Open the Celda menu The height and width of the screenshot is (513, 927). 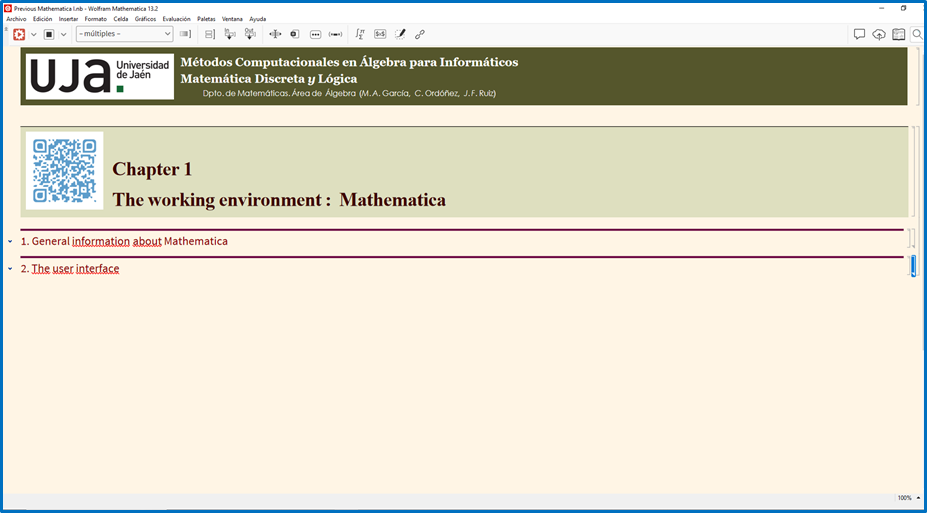click(x=121, y=19)
